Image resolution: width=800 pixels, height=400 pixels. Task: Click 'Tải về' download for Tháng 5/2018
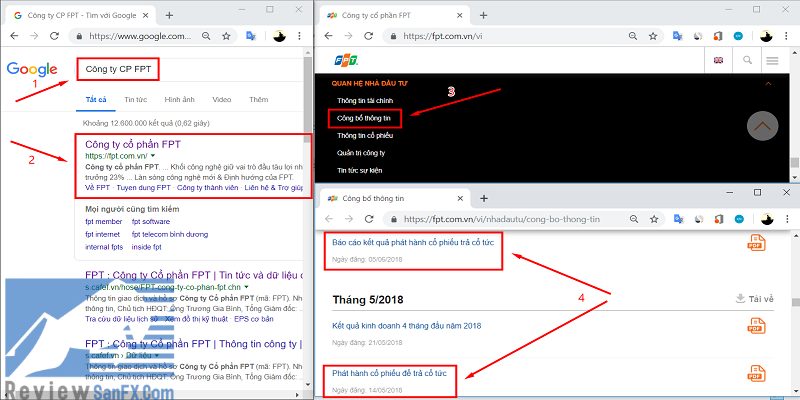click(x=755, y=298)
